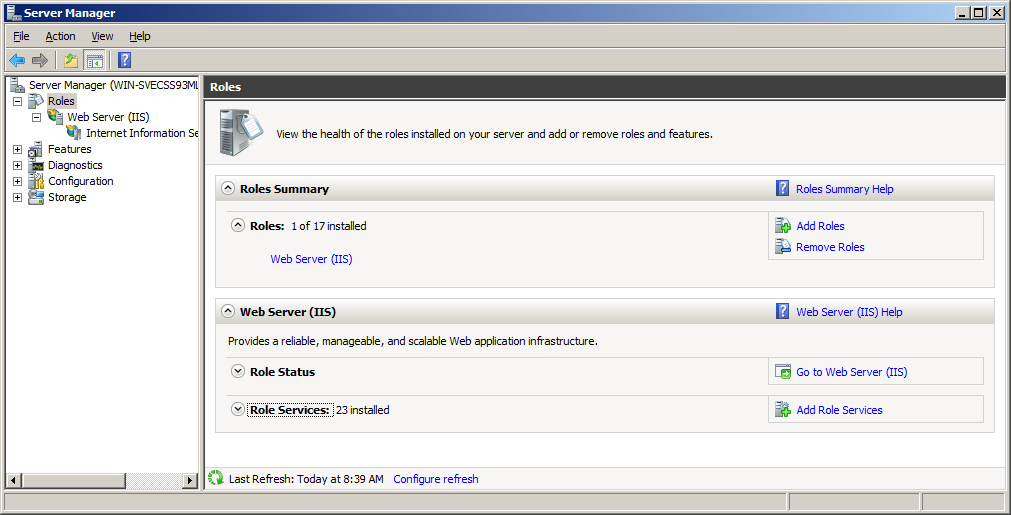Click the Diagnostics tree node icon
Image resolution: width=1011 pixels, height=515 pixels.
[37, 165]
